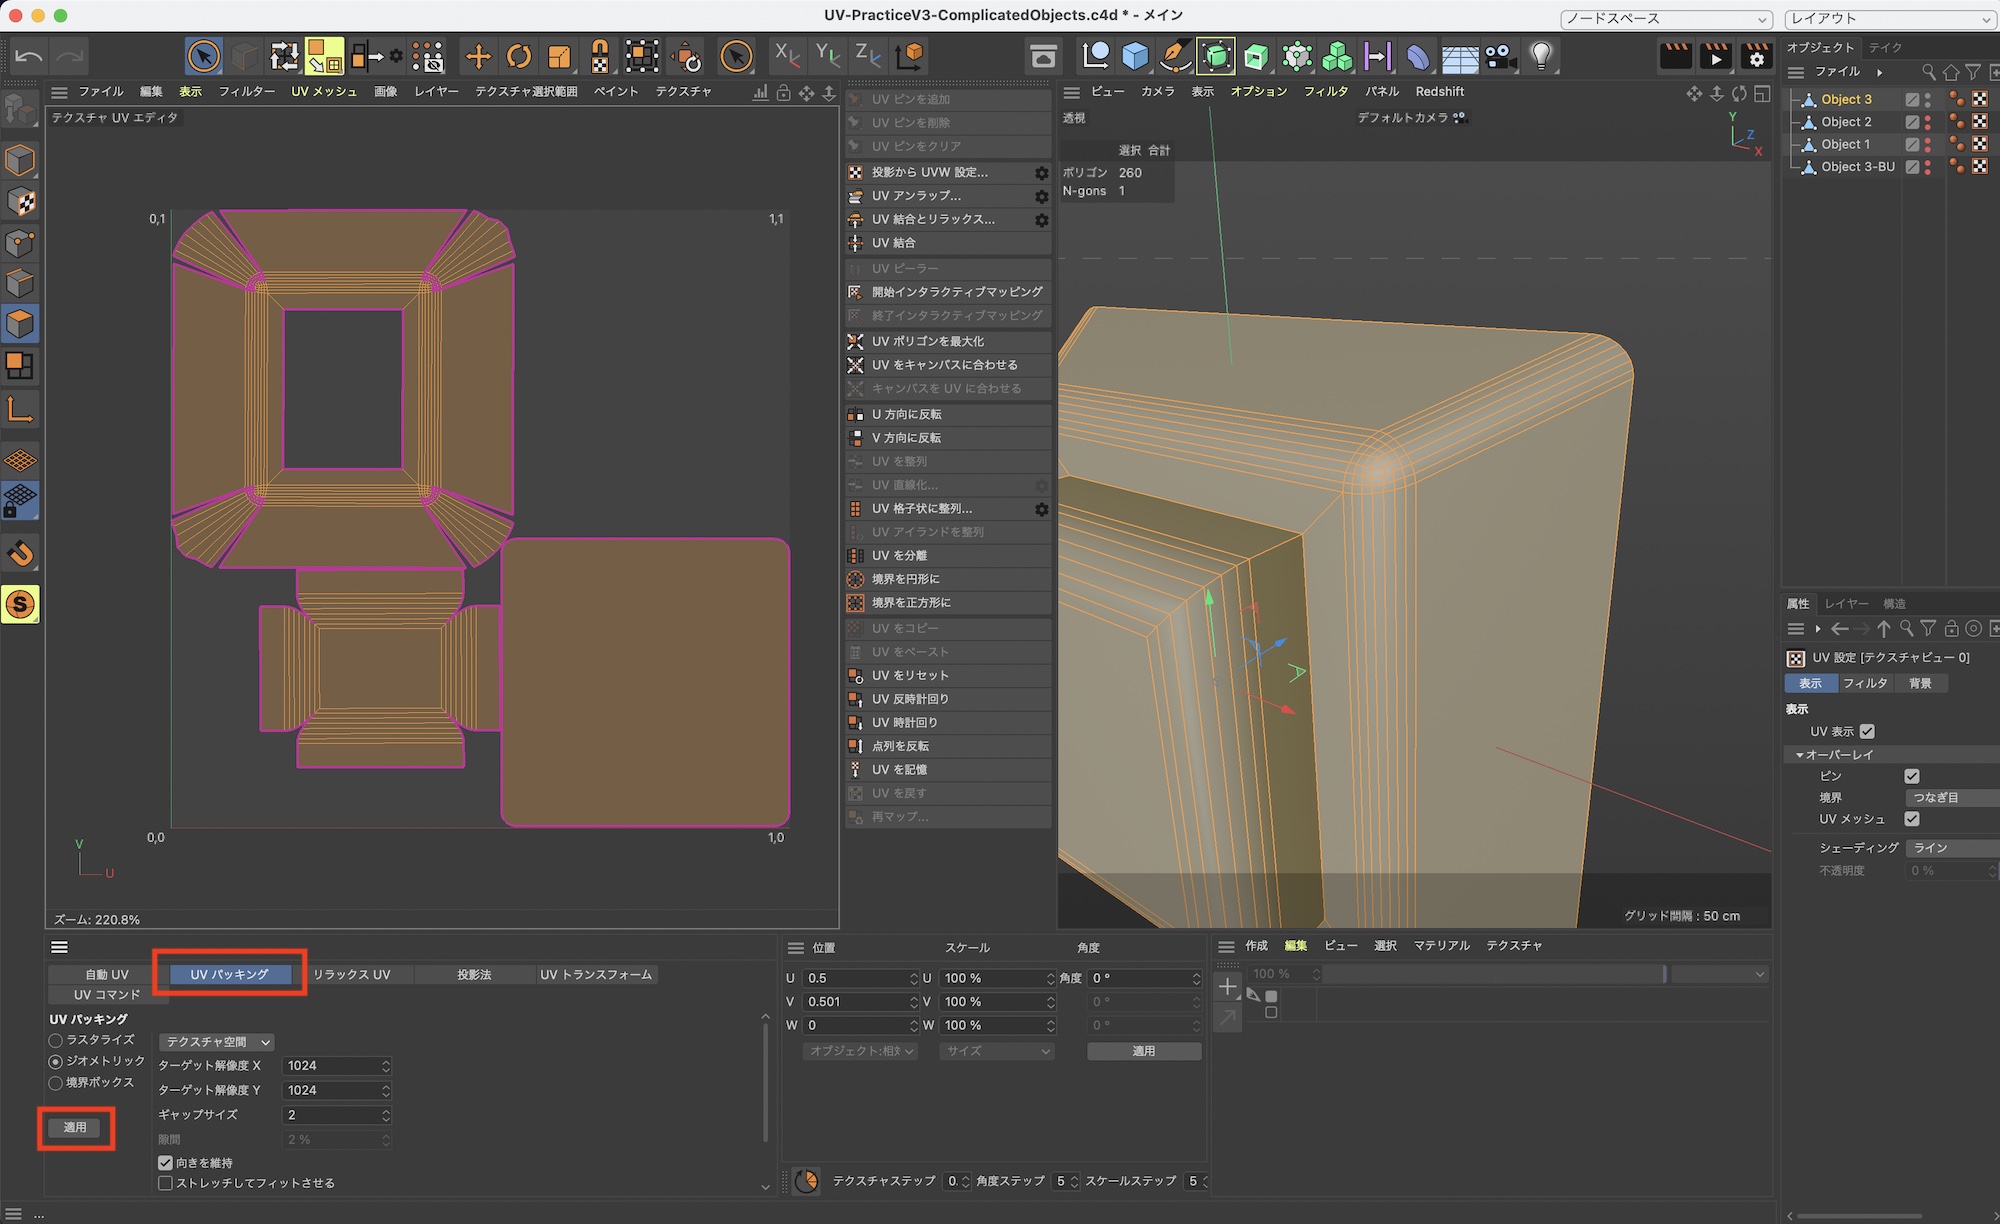The height and width of the screenshot is (1224, 2000).
Task: Click UV をキャンバスに合わせる command
Action: click(x=944, y=365)
